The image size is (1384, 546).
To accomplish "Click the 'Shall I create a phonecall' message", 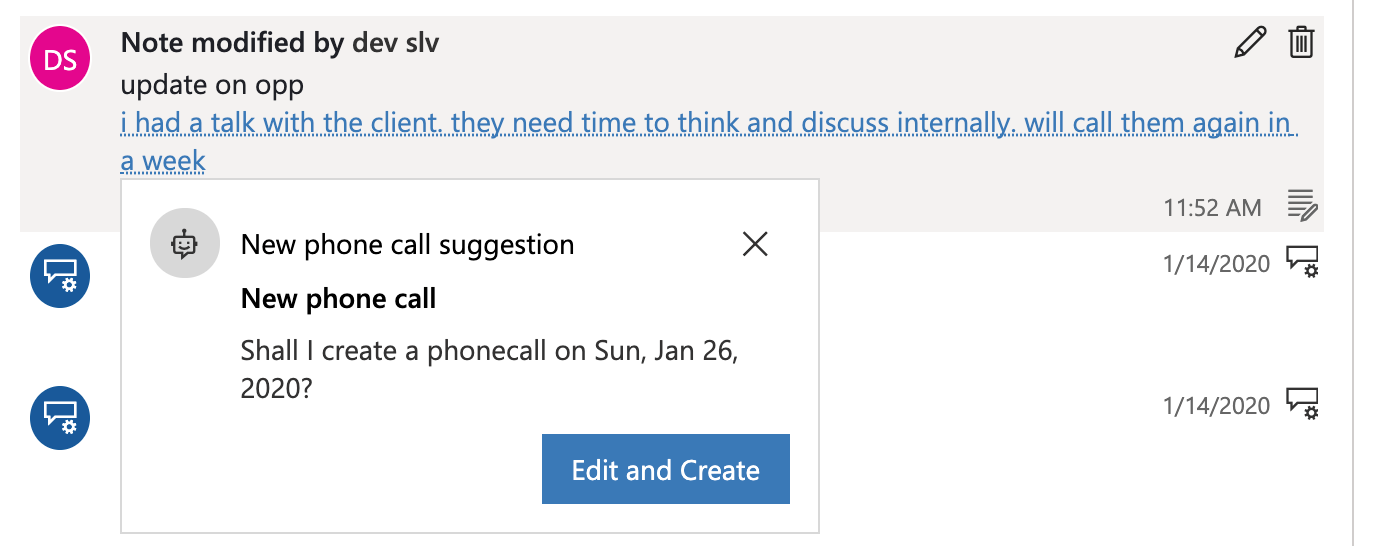I will (x=489, y=369).
